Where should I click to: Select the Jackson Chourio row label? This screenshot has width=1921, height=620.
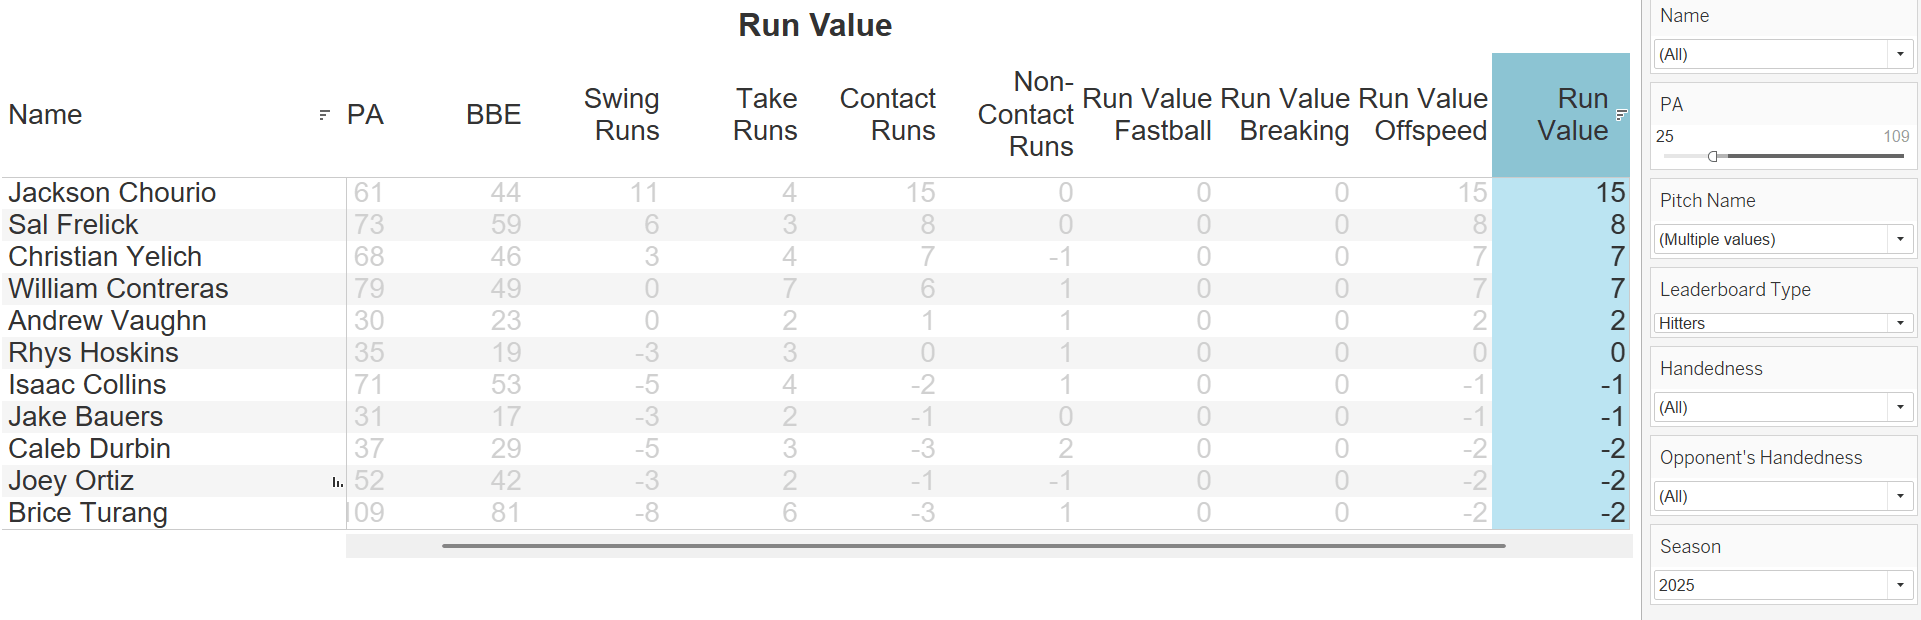112,193
